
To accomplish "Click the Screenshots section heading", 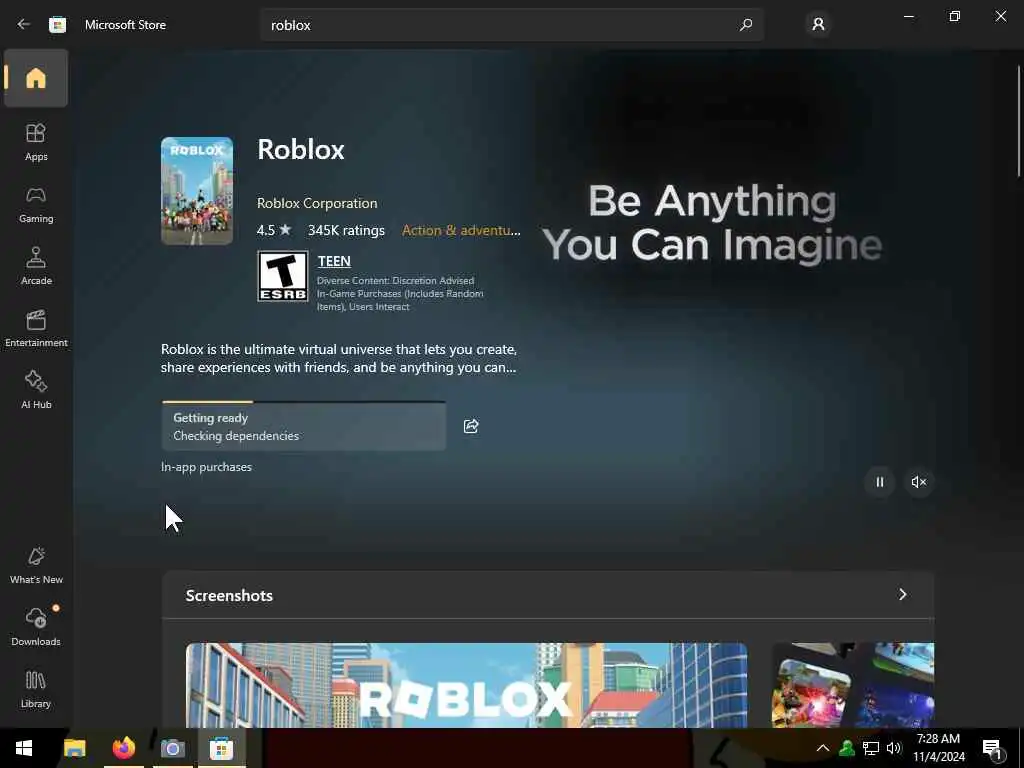I will pyautogui.click(x=229, y=596).
